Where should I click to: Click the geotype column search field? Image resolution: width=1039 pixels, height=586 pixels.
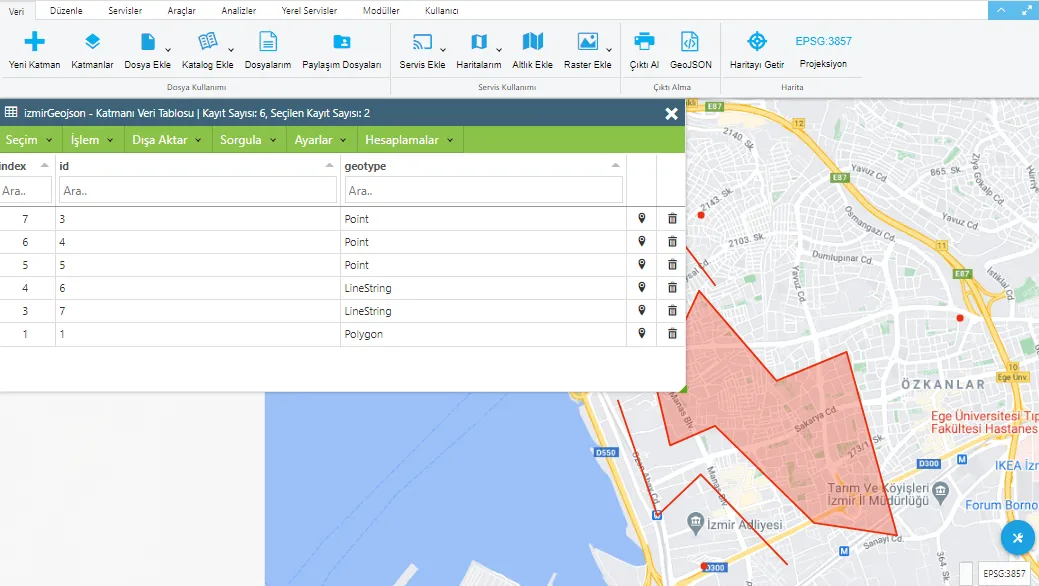click(483, 190)
